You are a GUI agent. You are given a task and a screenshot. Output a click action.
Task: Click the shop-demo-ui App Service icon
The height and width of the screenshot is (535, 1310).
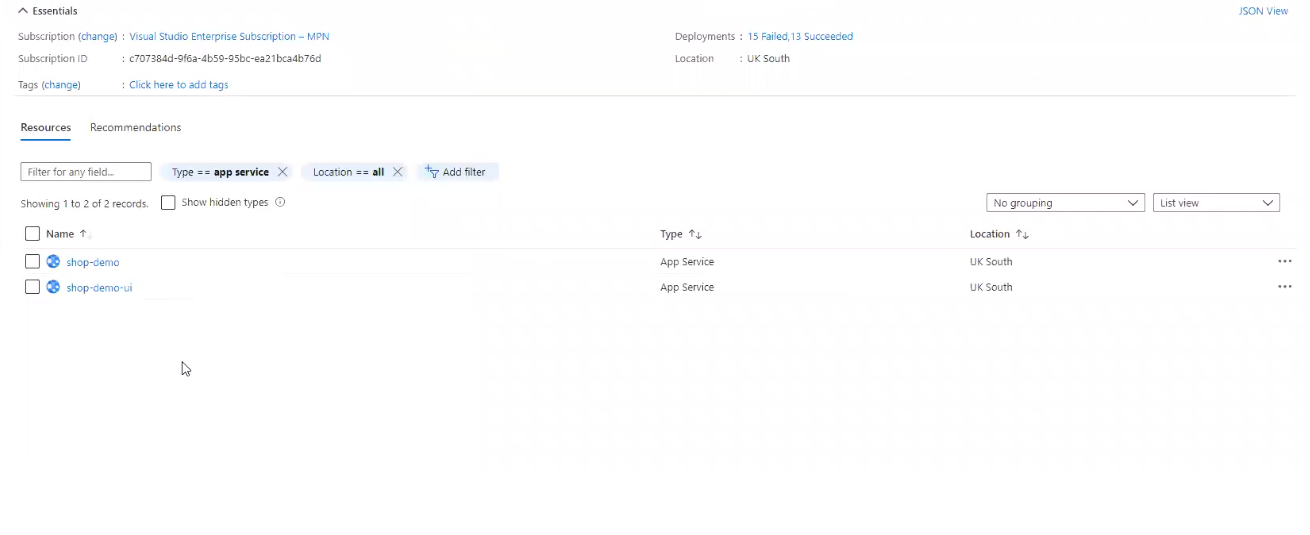[x=53, y=287]
